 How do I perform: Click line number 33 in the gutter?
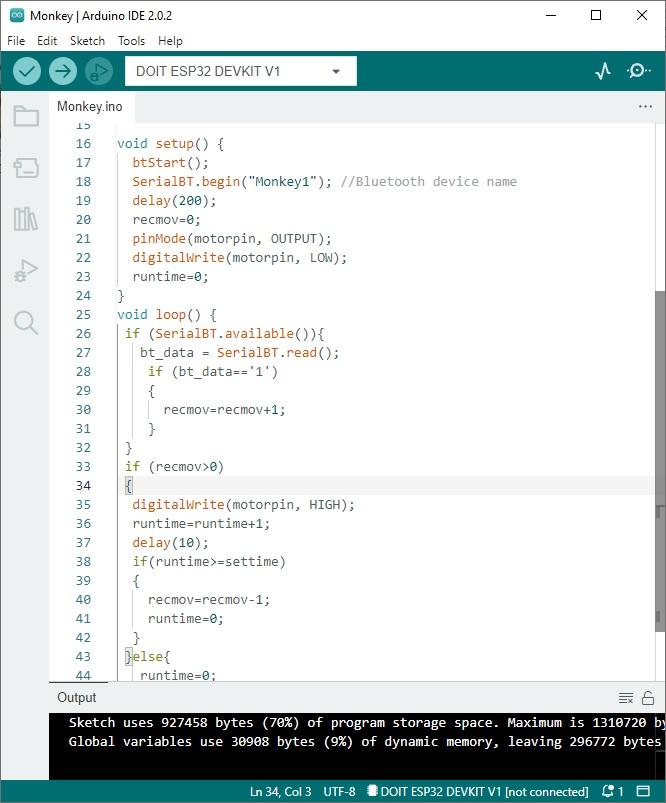pyautogui.click(x=83, y=467)
